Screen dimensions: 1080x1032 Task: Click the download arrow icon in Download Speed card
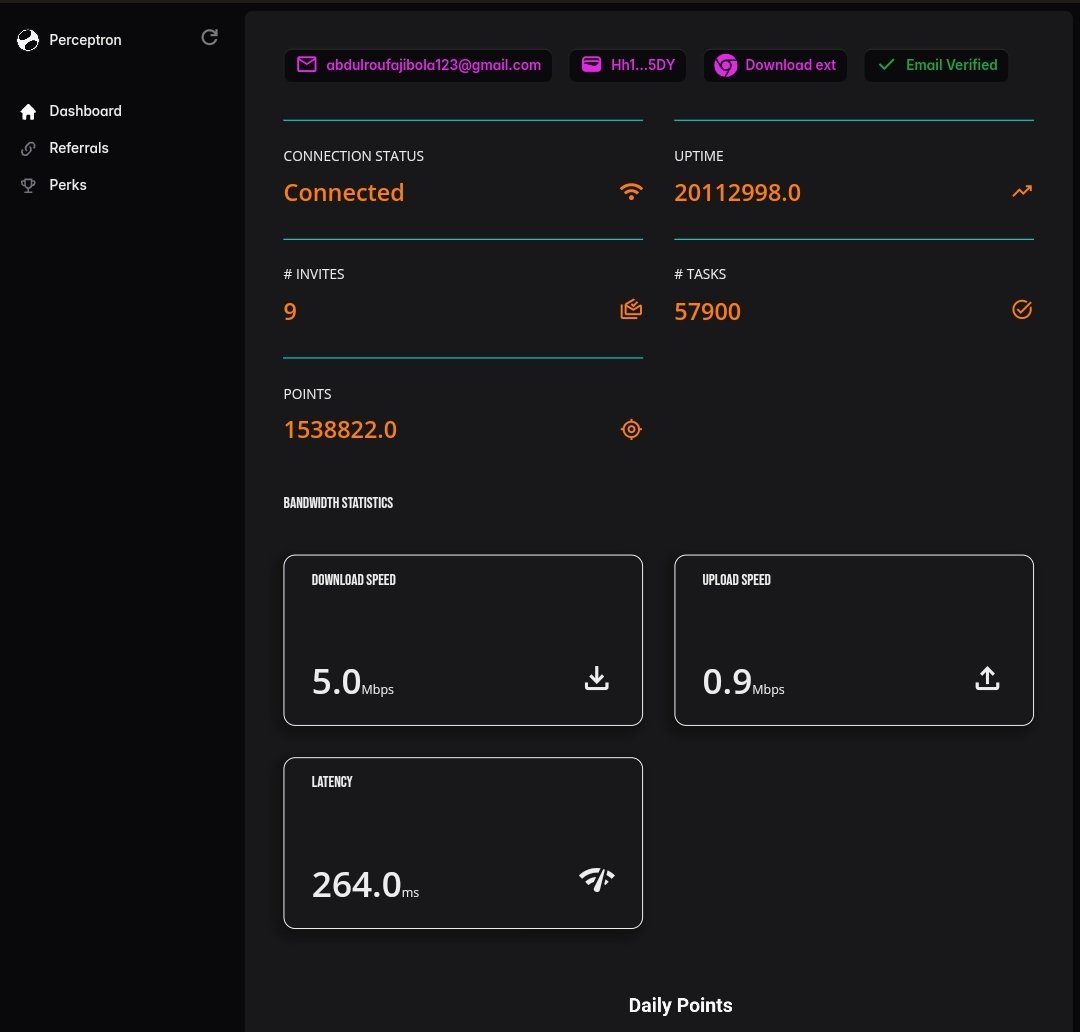(596, 678)
